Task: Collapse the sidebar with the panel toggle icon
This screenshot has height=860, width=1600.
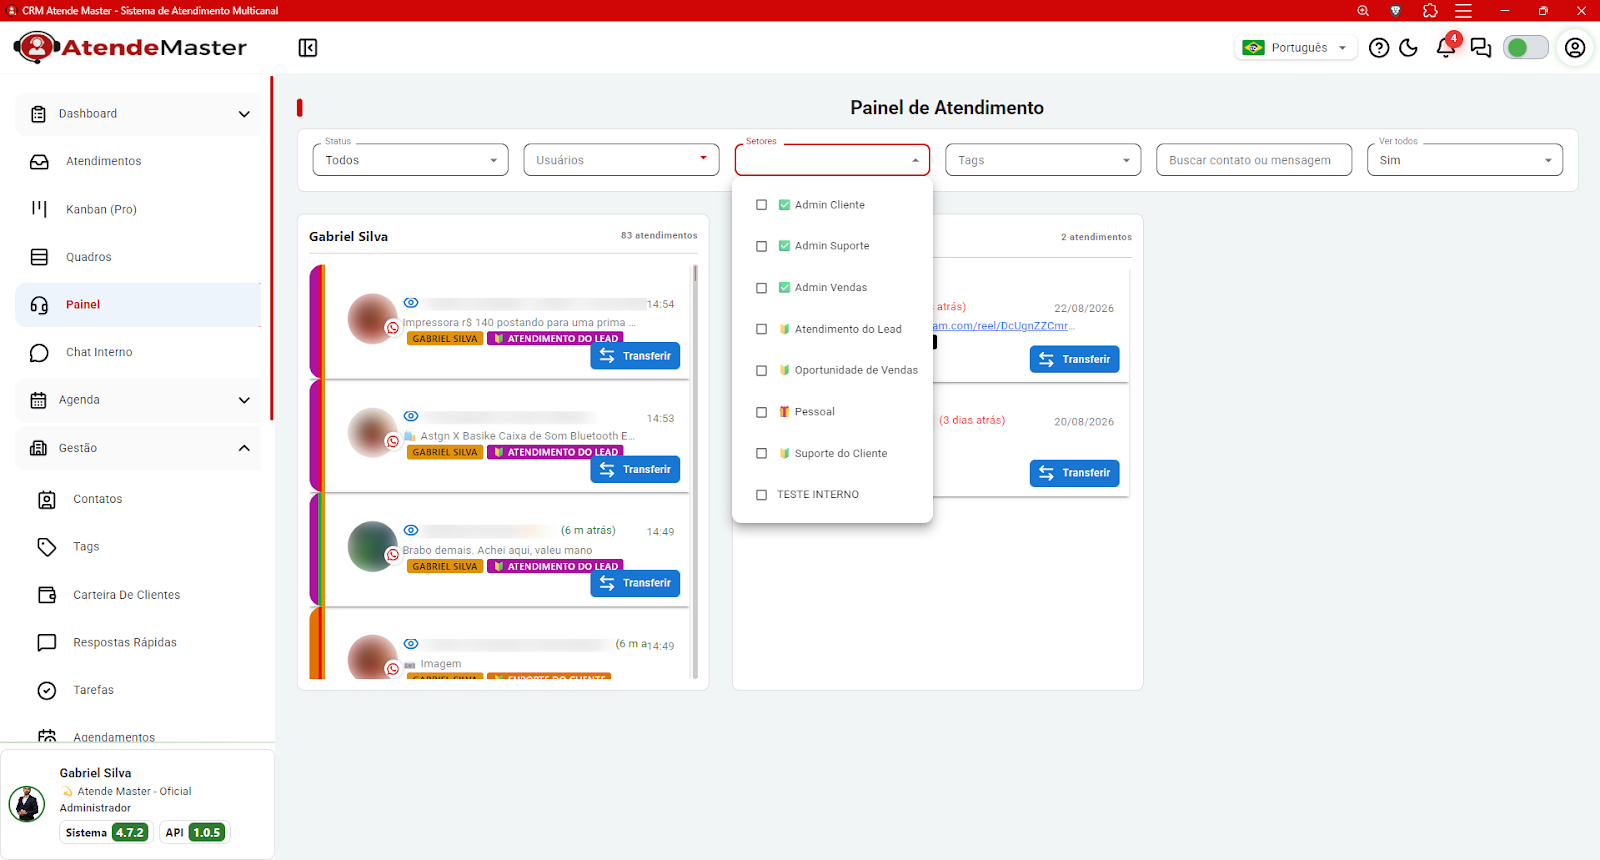Action: [x=308, y=48]
